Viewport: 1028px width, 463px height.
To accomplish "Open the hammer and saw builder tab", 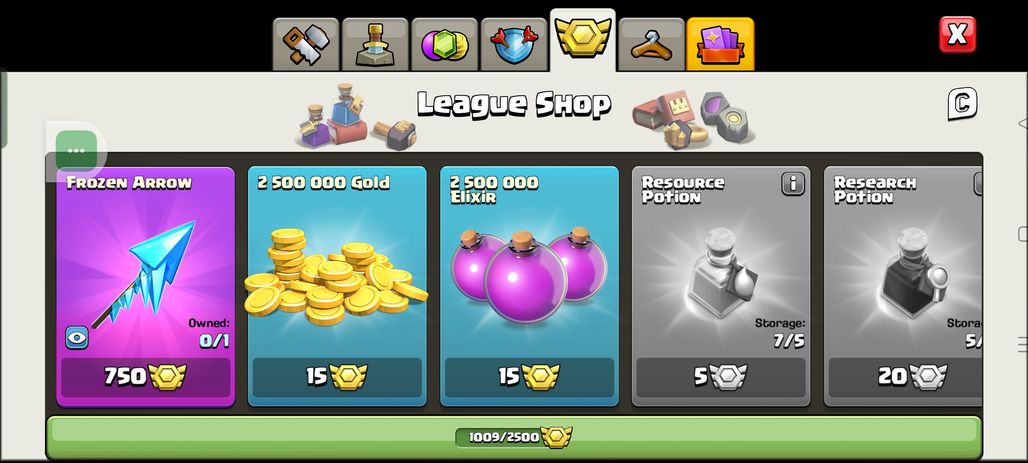I will (306, 45).
